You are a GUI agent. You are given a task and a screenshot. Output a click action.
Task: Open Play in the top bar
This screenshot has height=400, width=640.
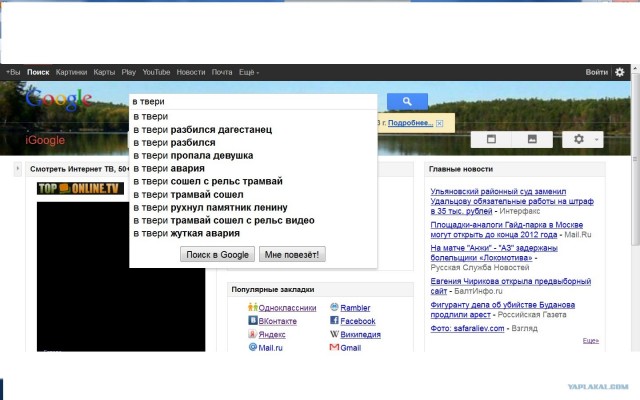(129, 72)
